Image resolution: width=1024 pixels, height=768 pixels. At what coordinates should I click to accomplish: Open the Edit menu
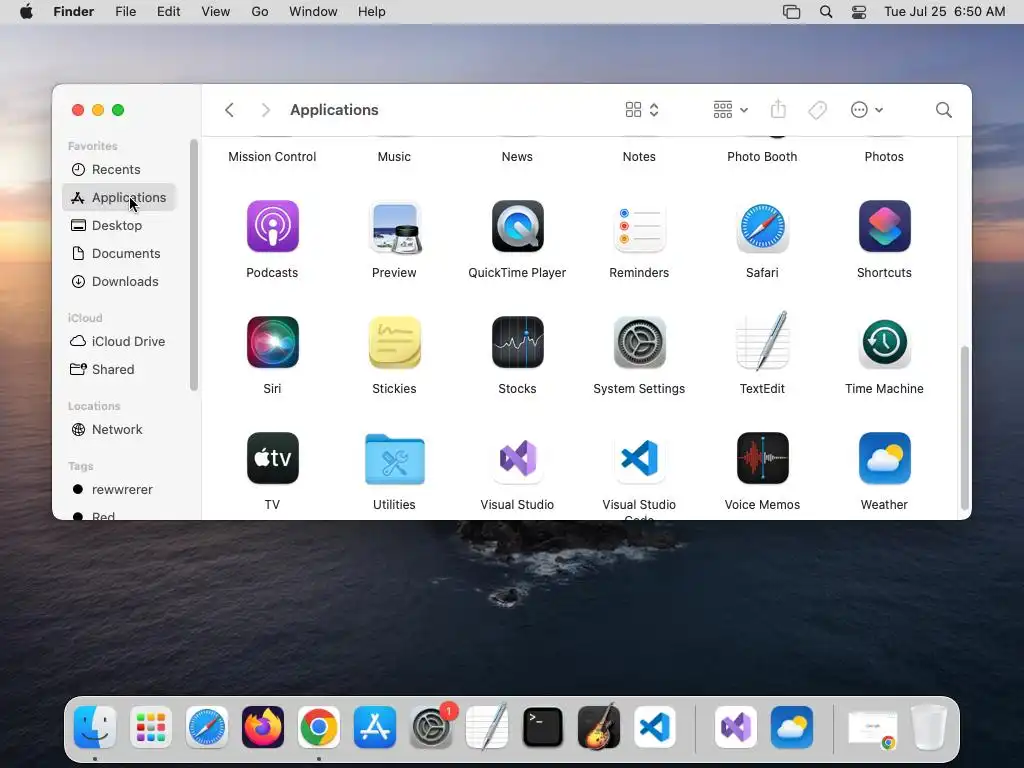pyautogui.click(x=168, y=12)
